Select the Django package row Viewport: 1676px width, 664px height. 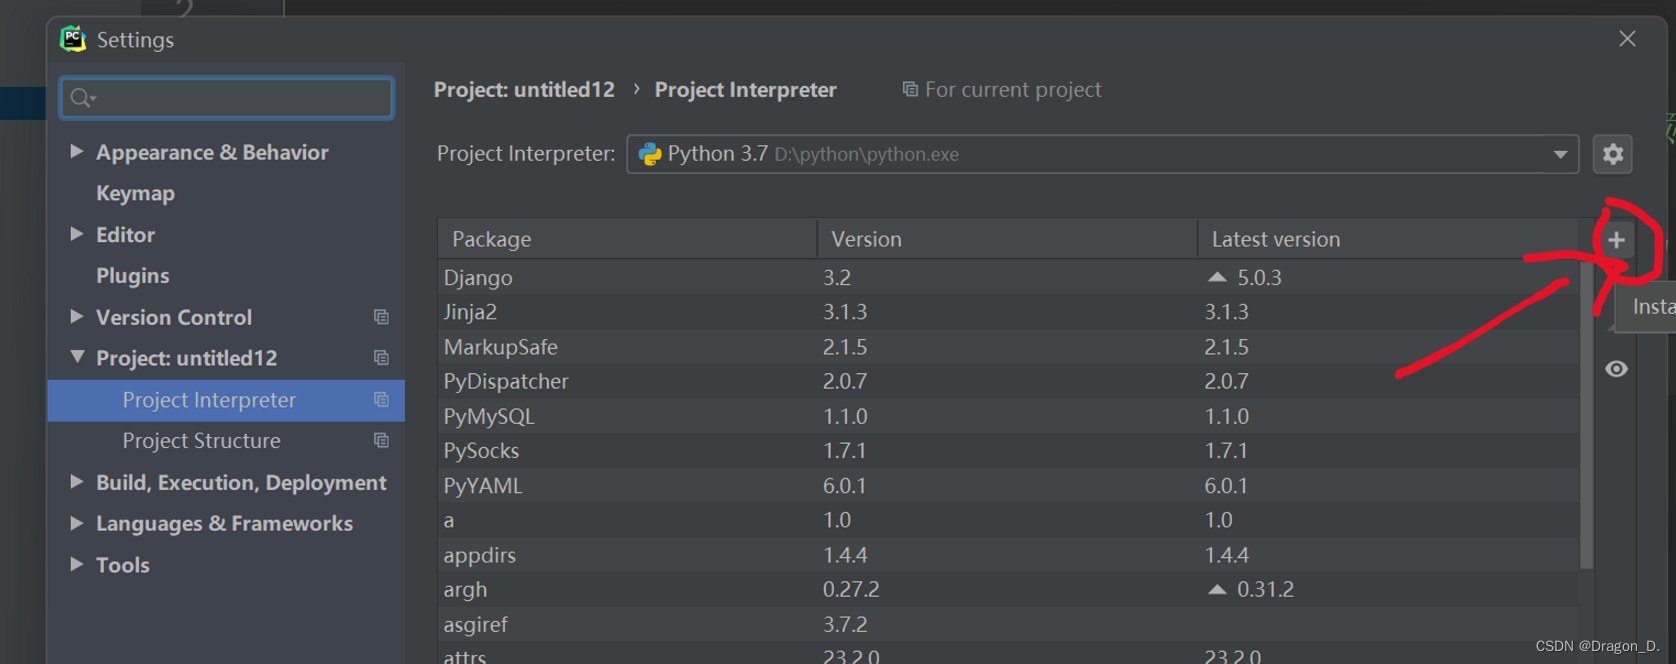coord(1008,277)
